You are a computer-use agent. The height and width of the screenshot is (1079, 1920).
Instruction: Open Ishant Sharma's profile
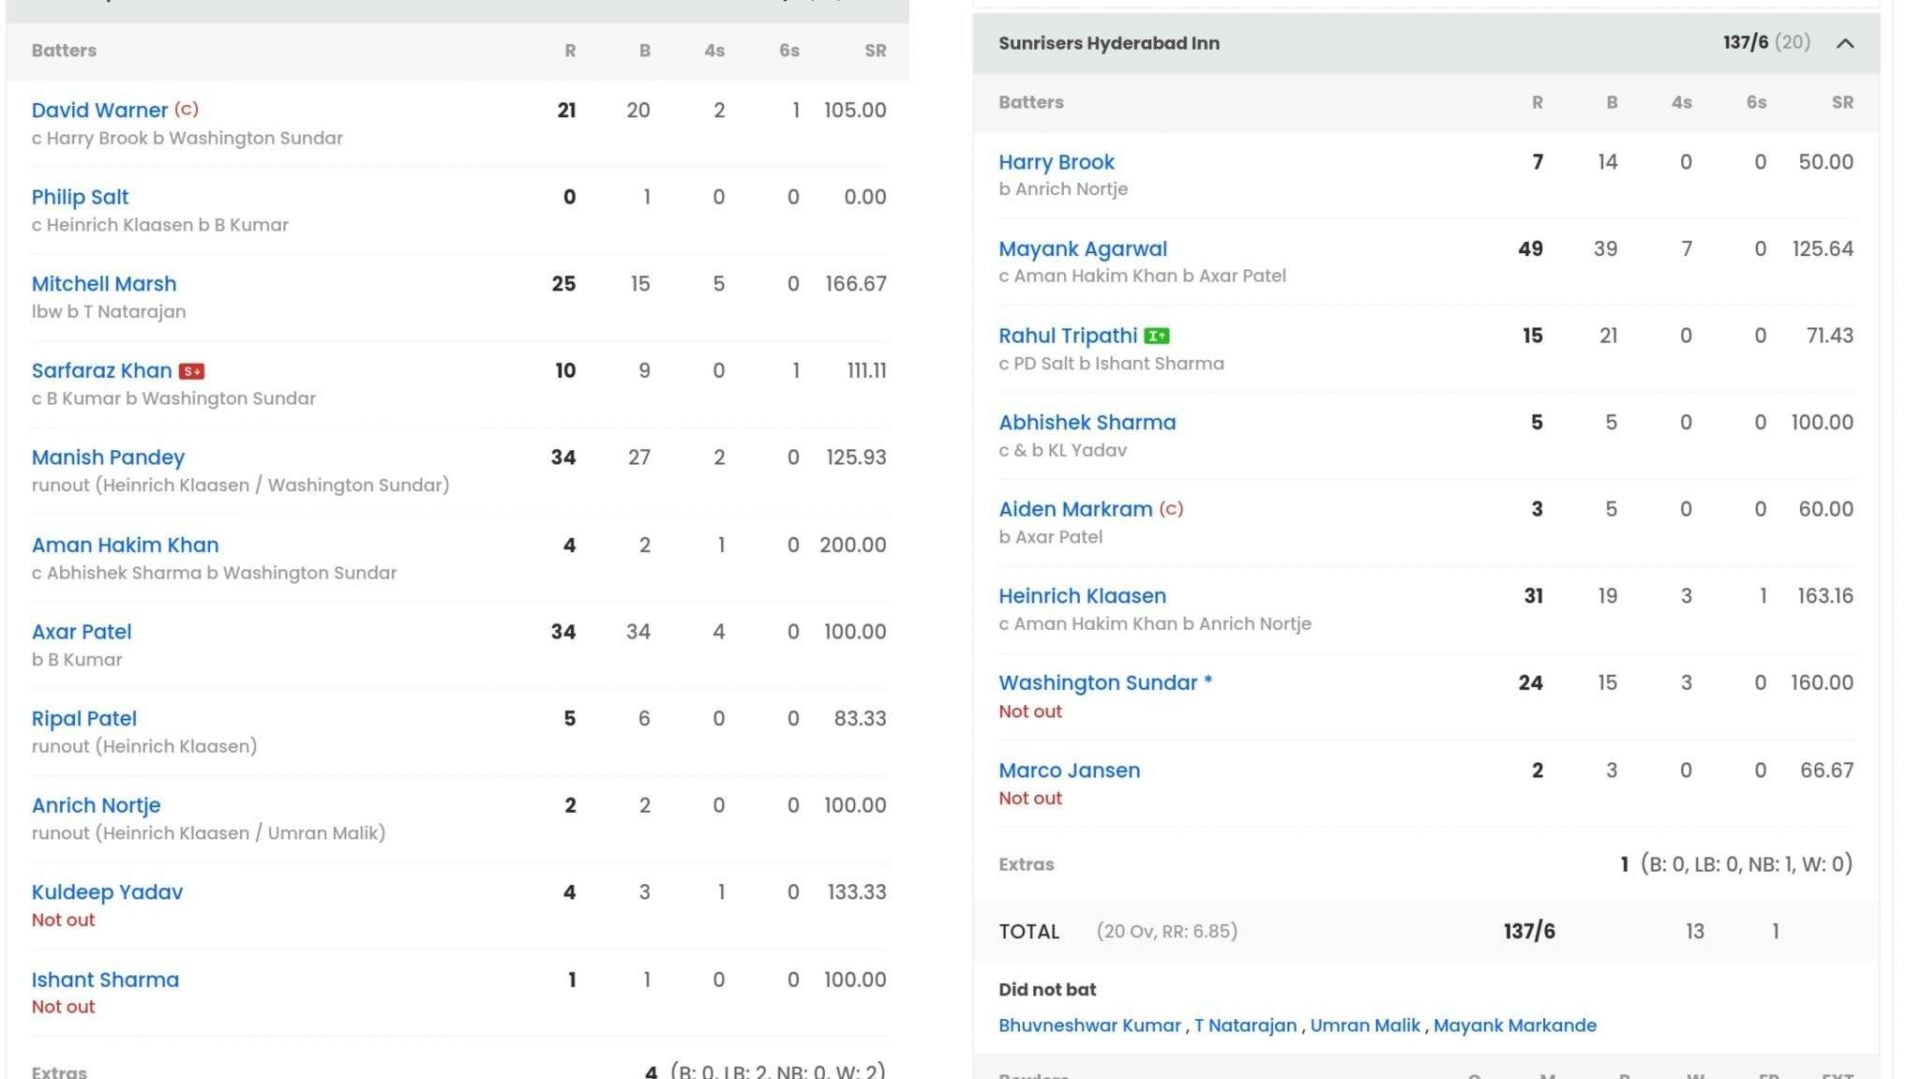(x=105, y=980)
